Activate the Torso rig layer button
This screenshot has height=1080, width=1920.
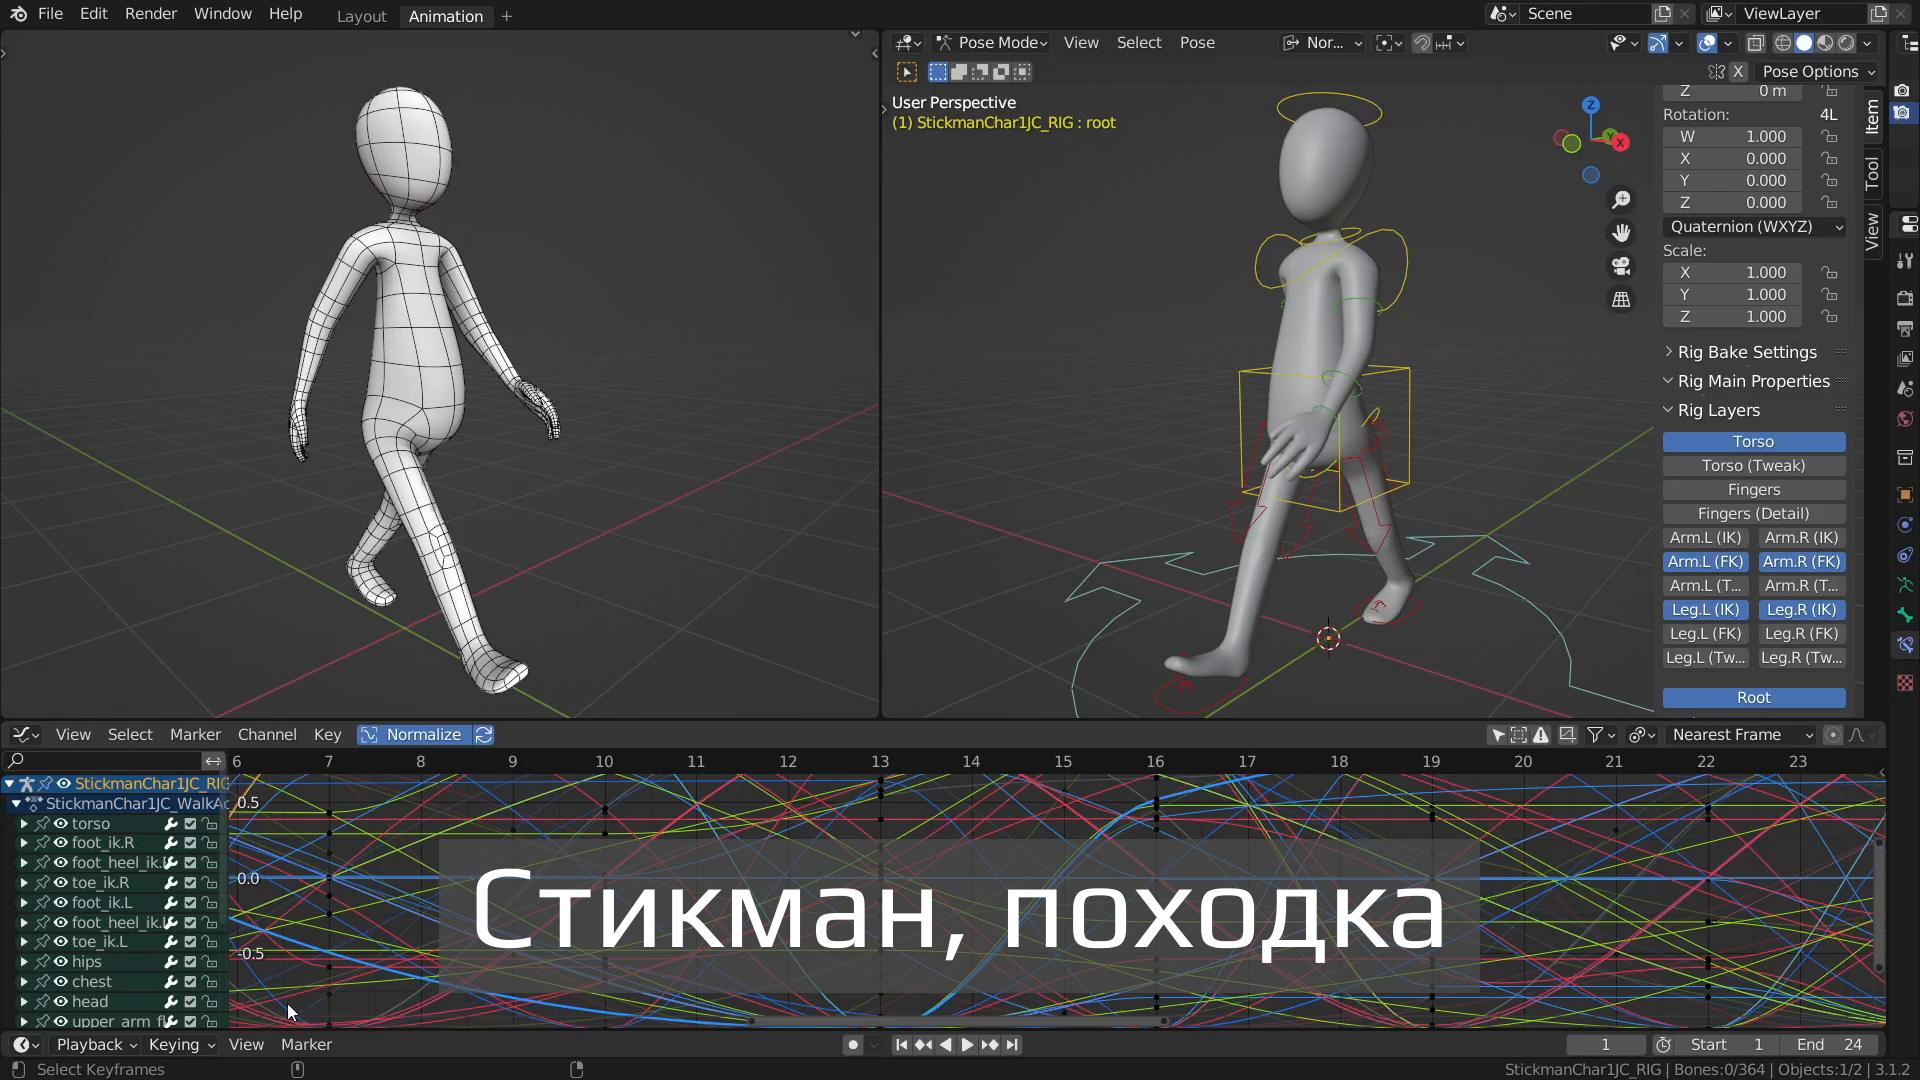tap(1753, 441)
